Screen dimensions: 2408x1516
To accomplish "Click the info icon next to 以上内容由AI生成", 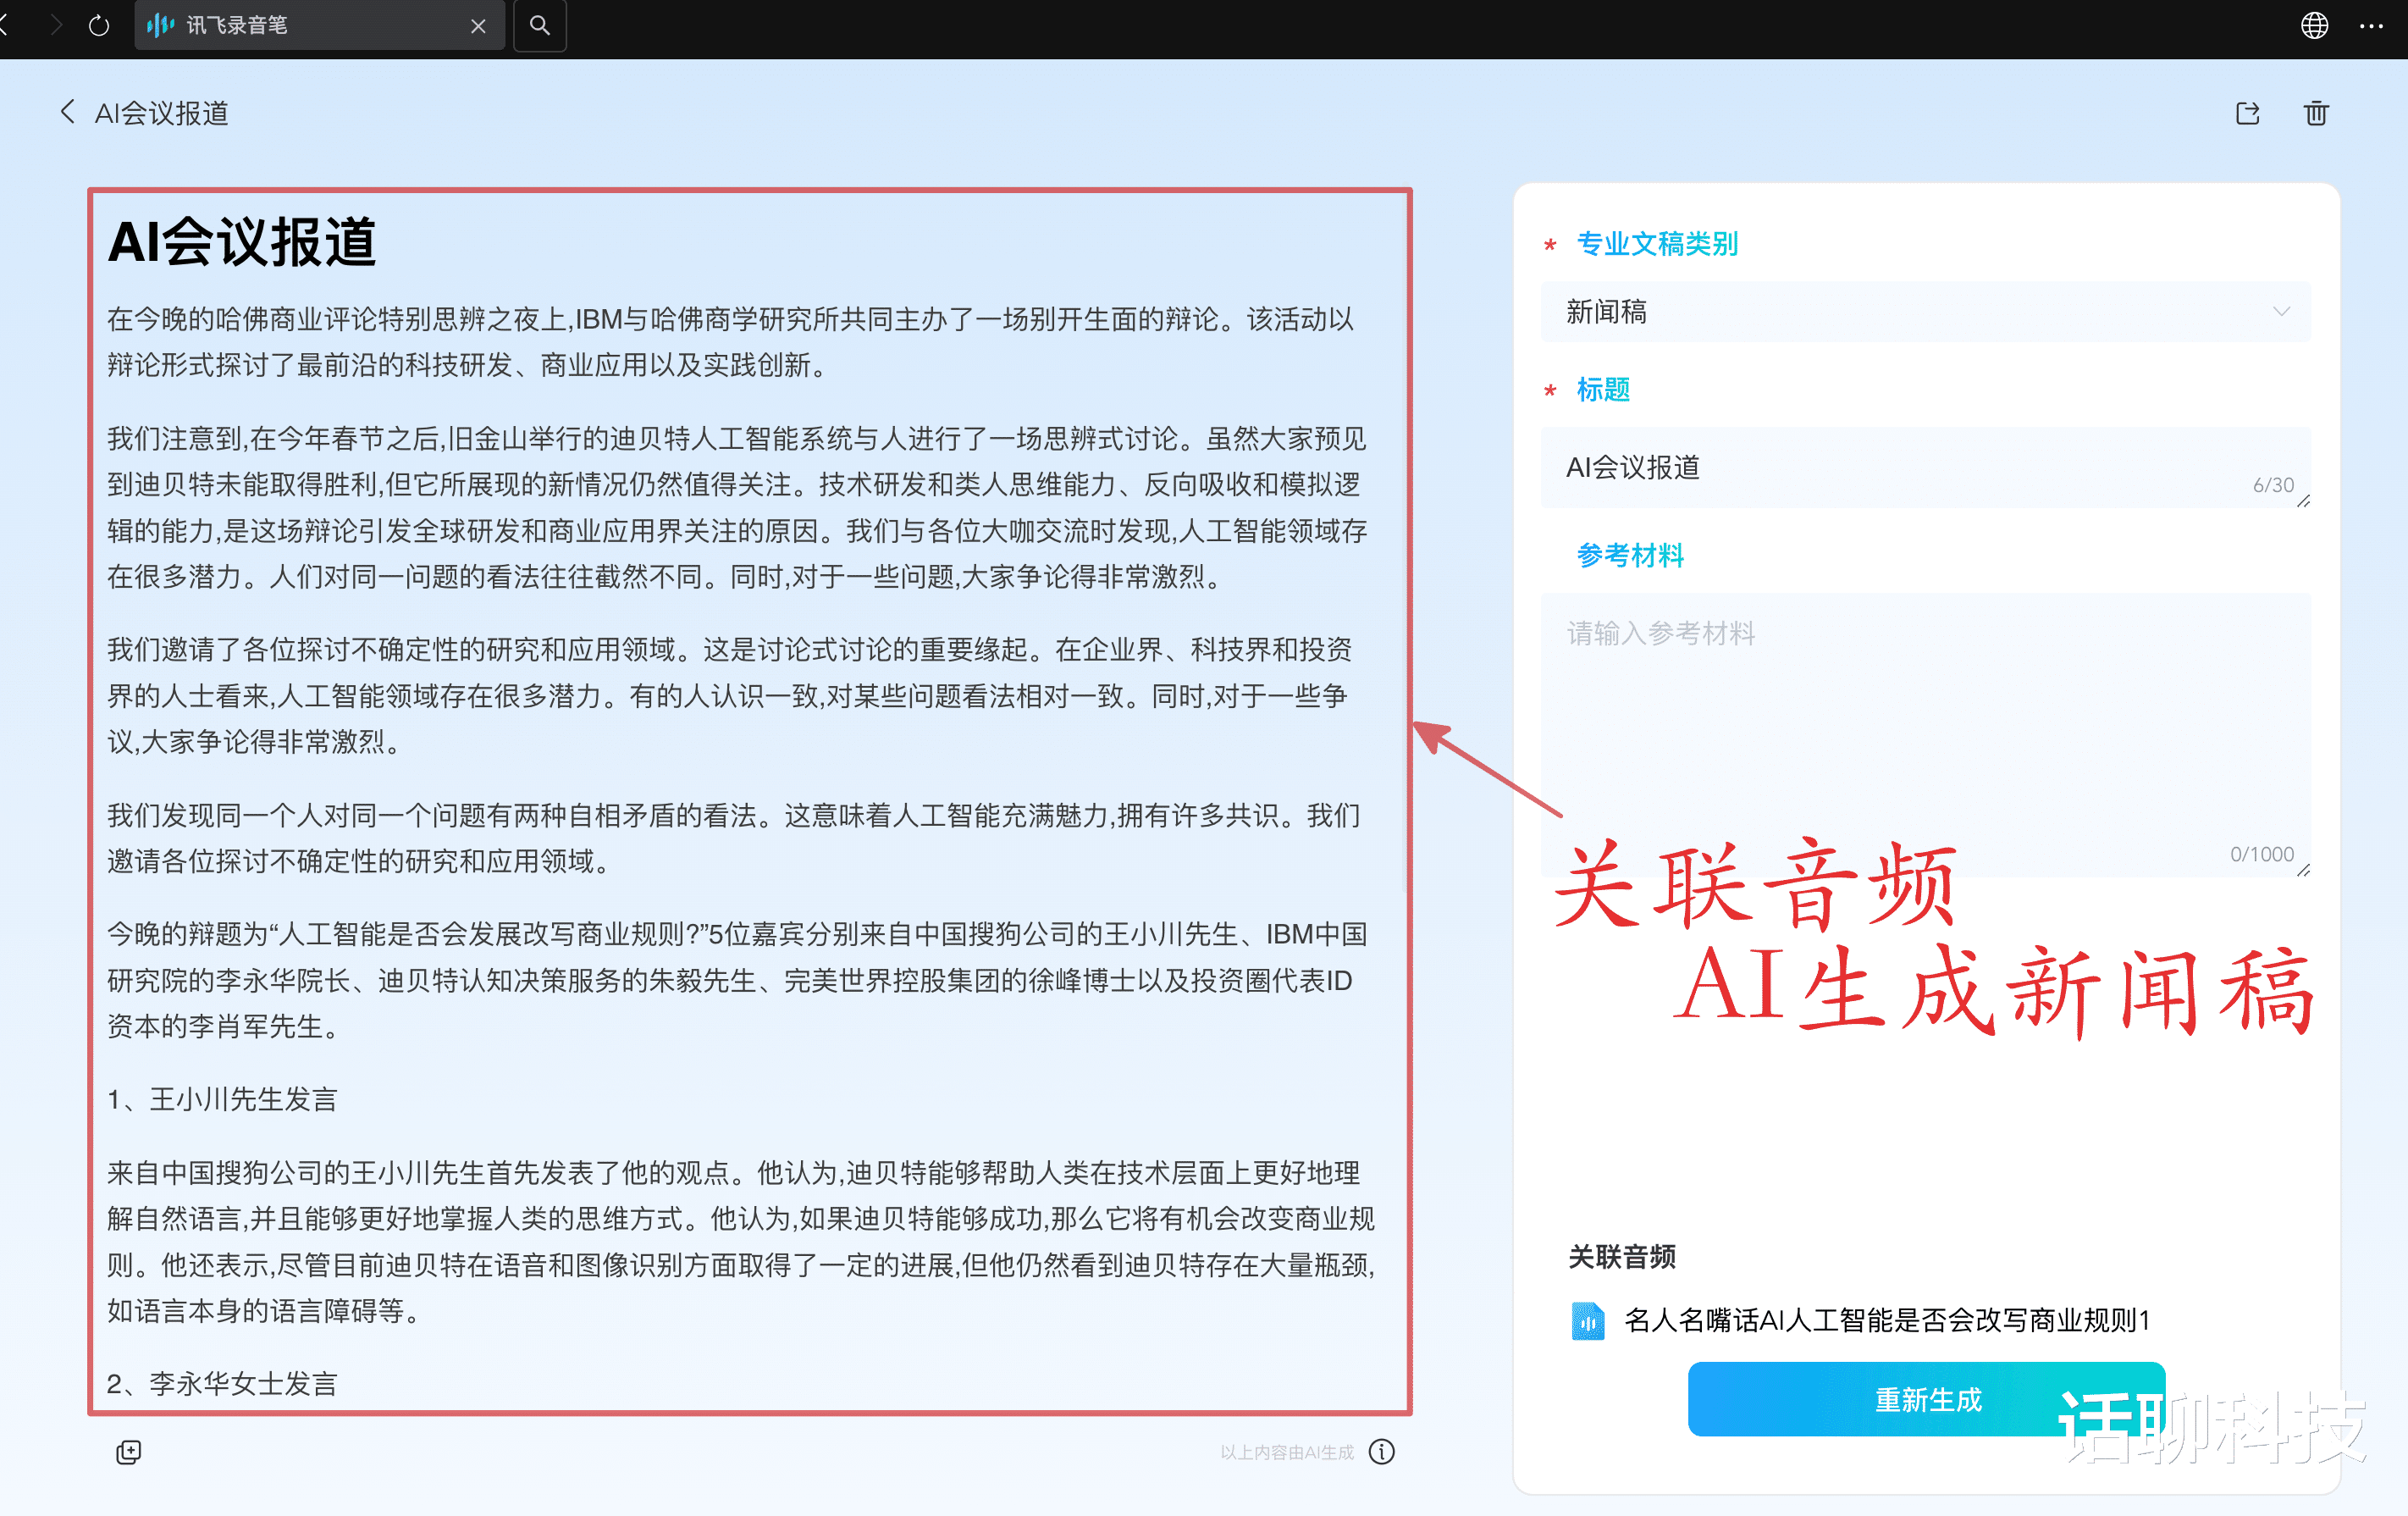I will coord(1382,1451).
